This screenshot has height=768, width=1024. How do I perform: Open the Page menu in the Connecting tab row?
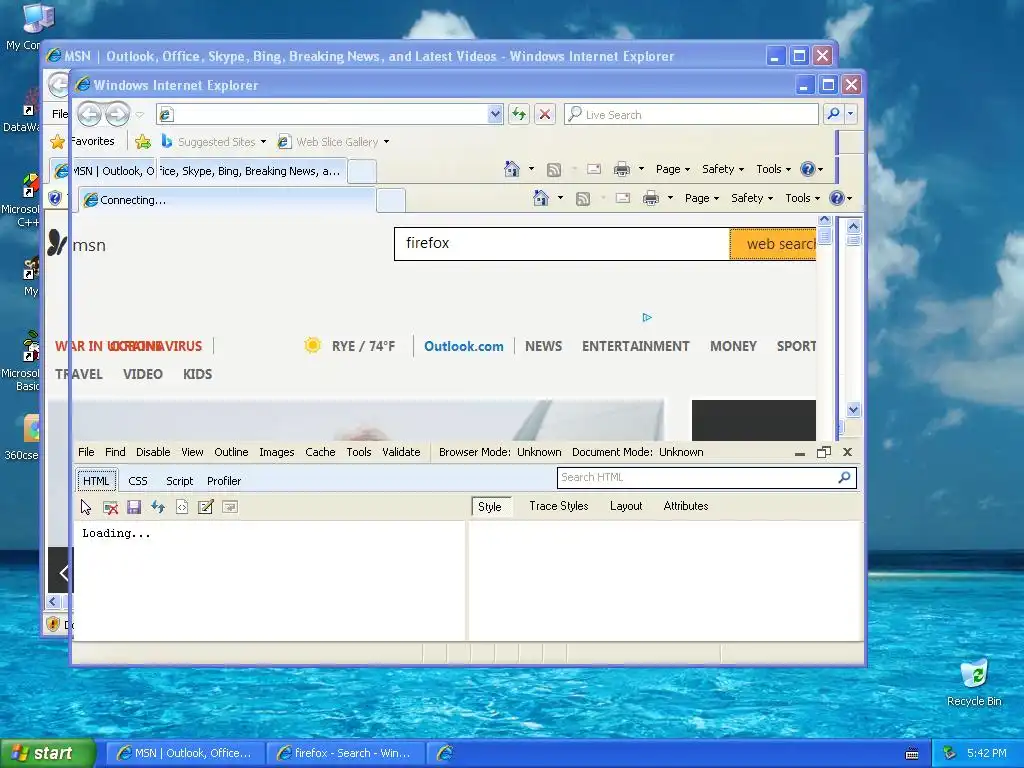point(701,198)
